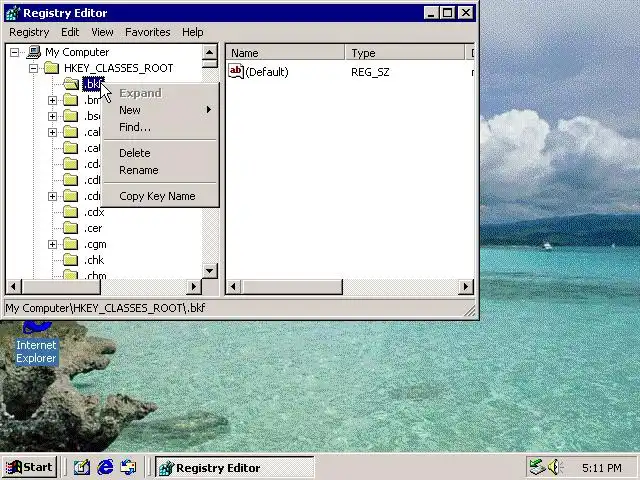
Task: Select the (Default) value name
Action: pyautogui.click(x=267, y=72)
